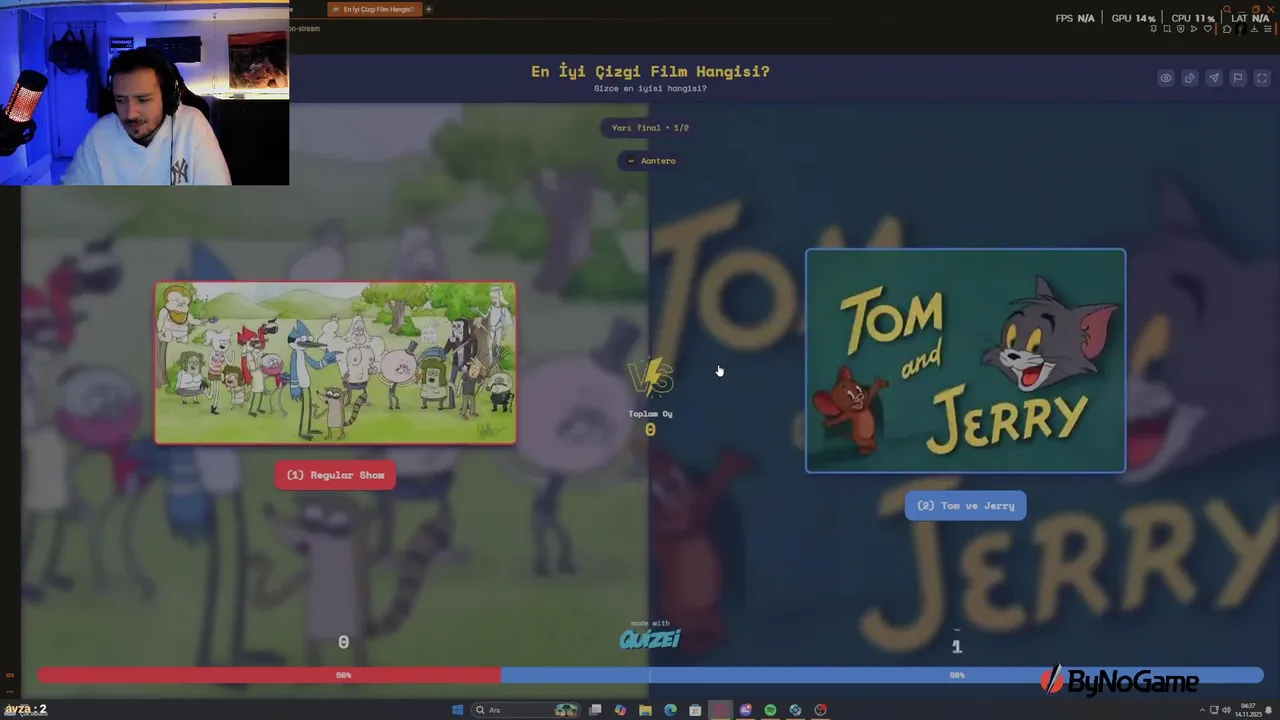Open the Windows Start menu

tap(457, 710)
